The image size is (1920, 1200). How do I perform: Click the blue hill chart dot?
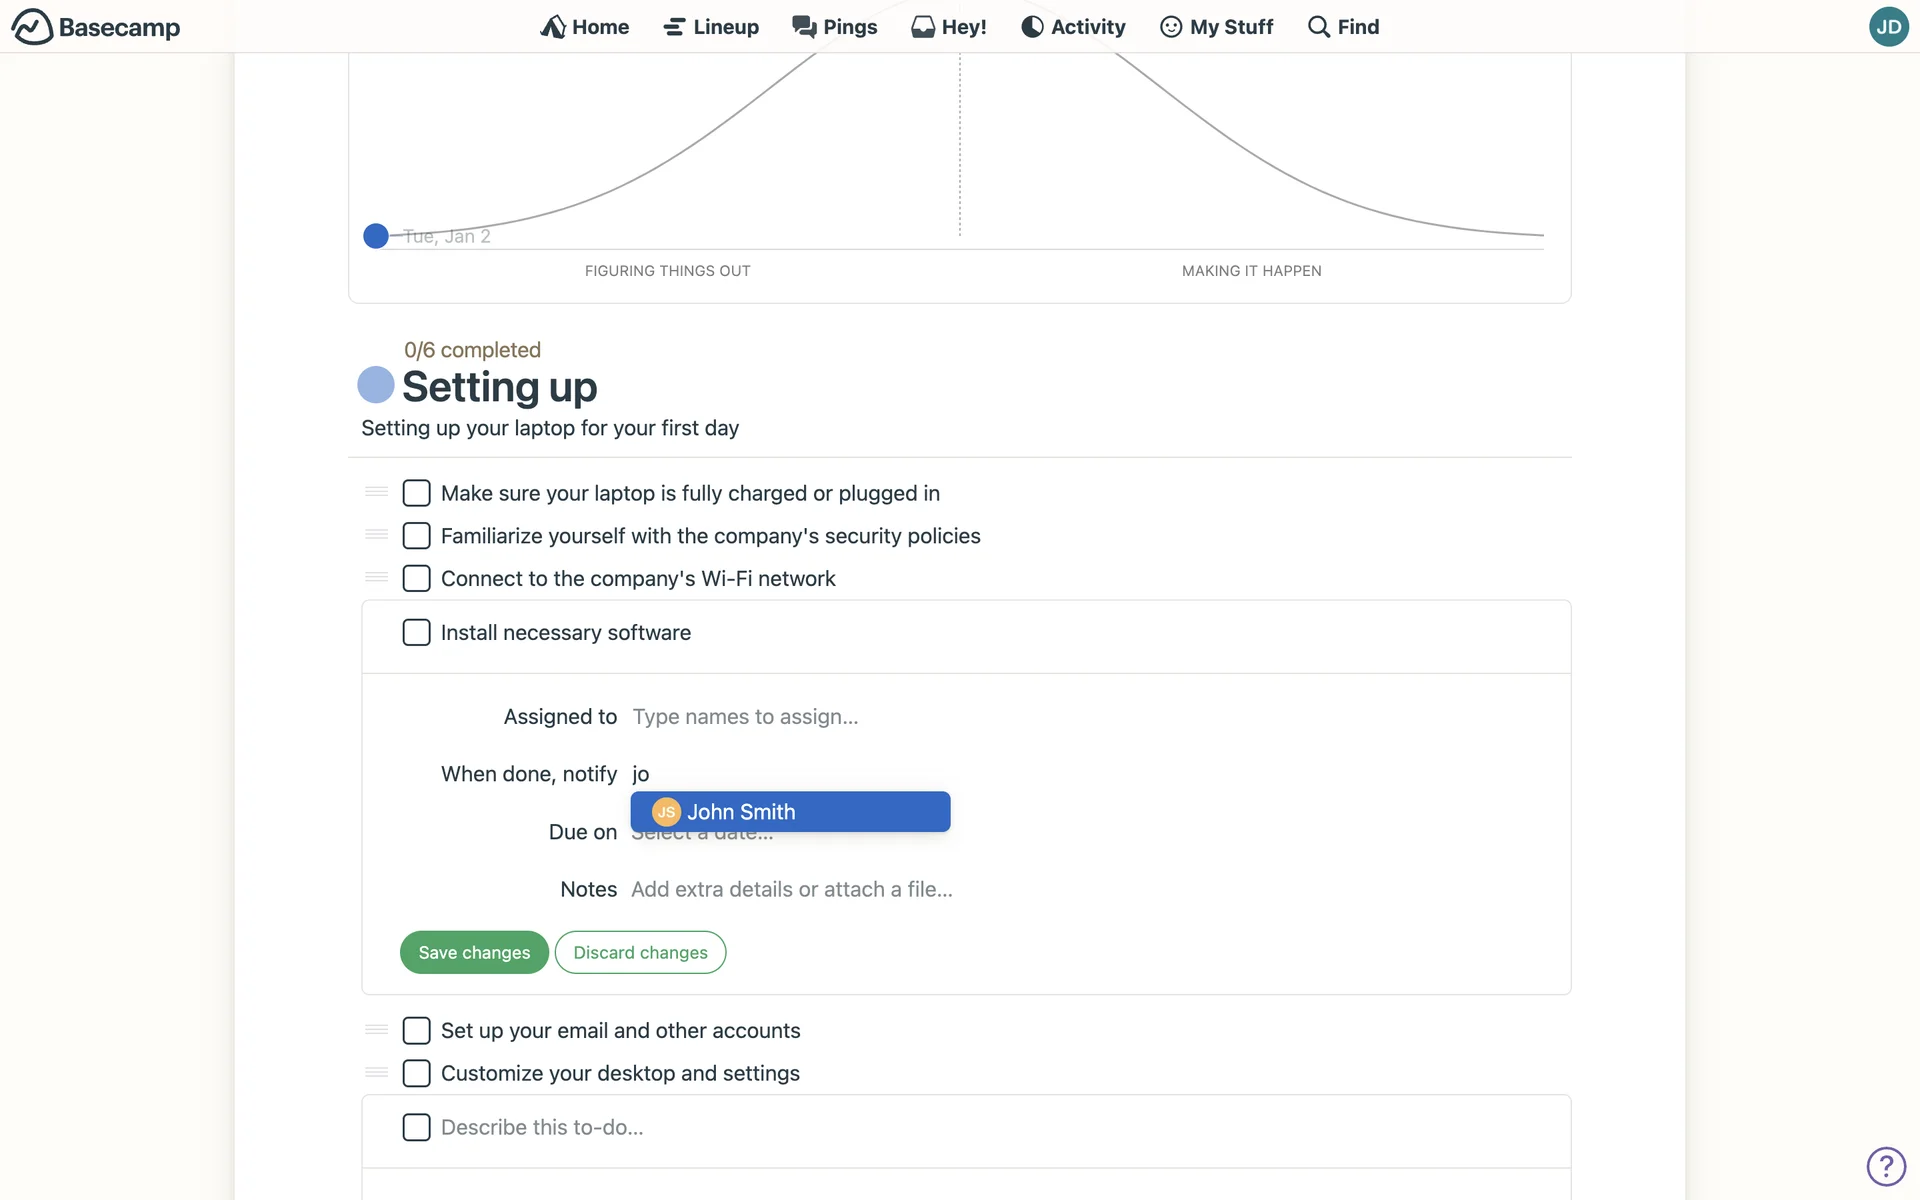[376, 236]
